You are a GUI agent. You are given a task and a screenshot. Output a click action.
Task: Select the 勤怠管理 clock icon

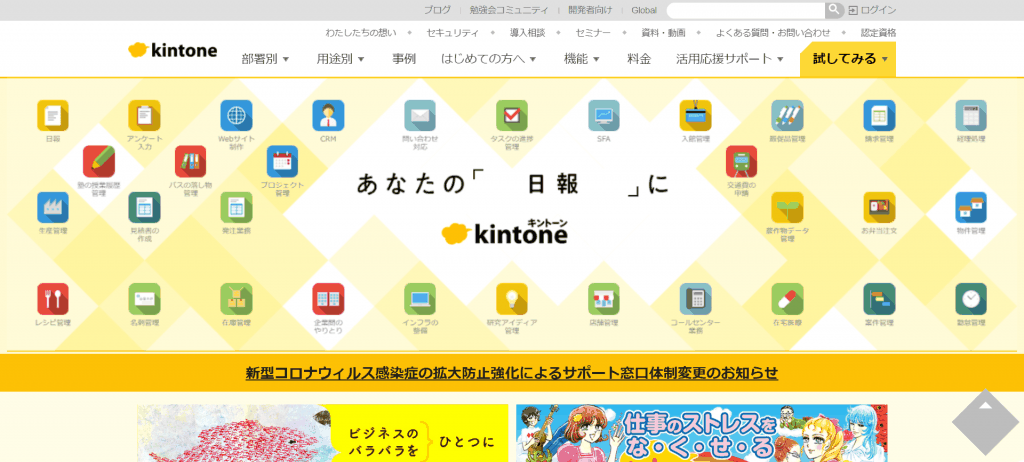click(971, 299)
